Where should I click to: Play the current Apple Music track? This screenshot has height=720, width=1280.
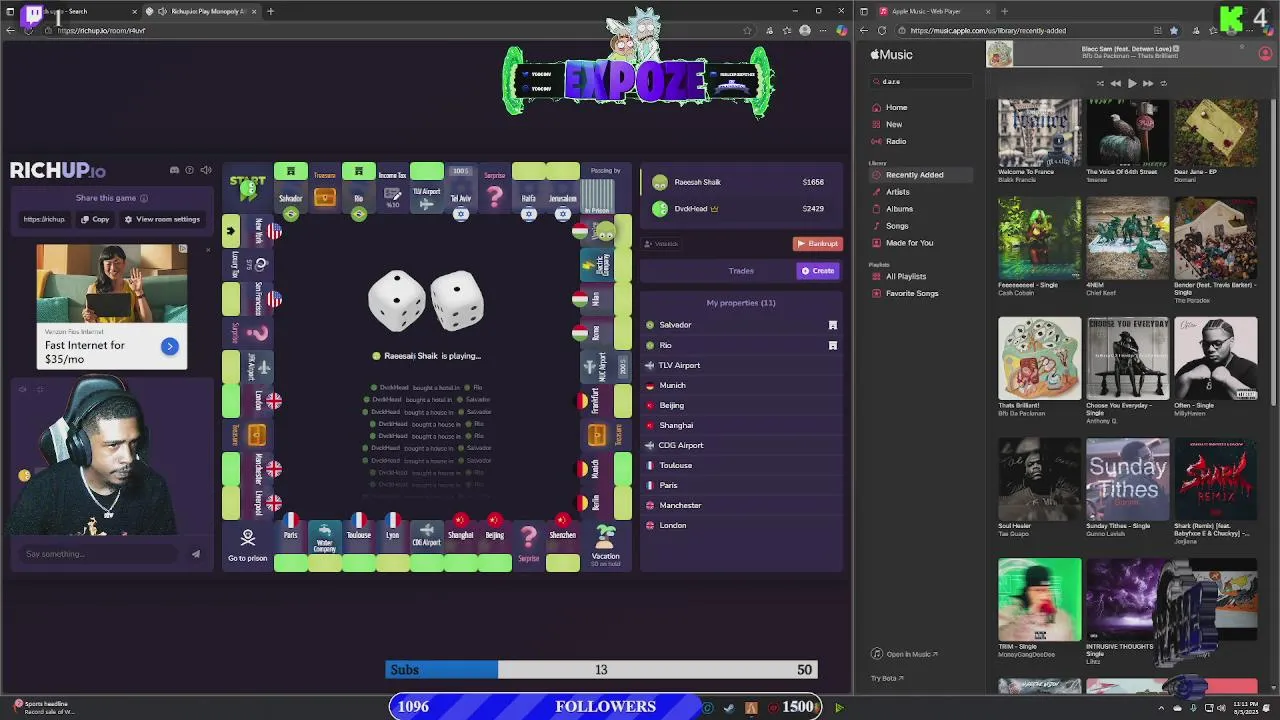[x=1131, y=83]
